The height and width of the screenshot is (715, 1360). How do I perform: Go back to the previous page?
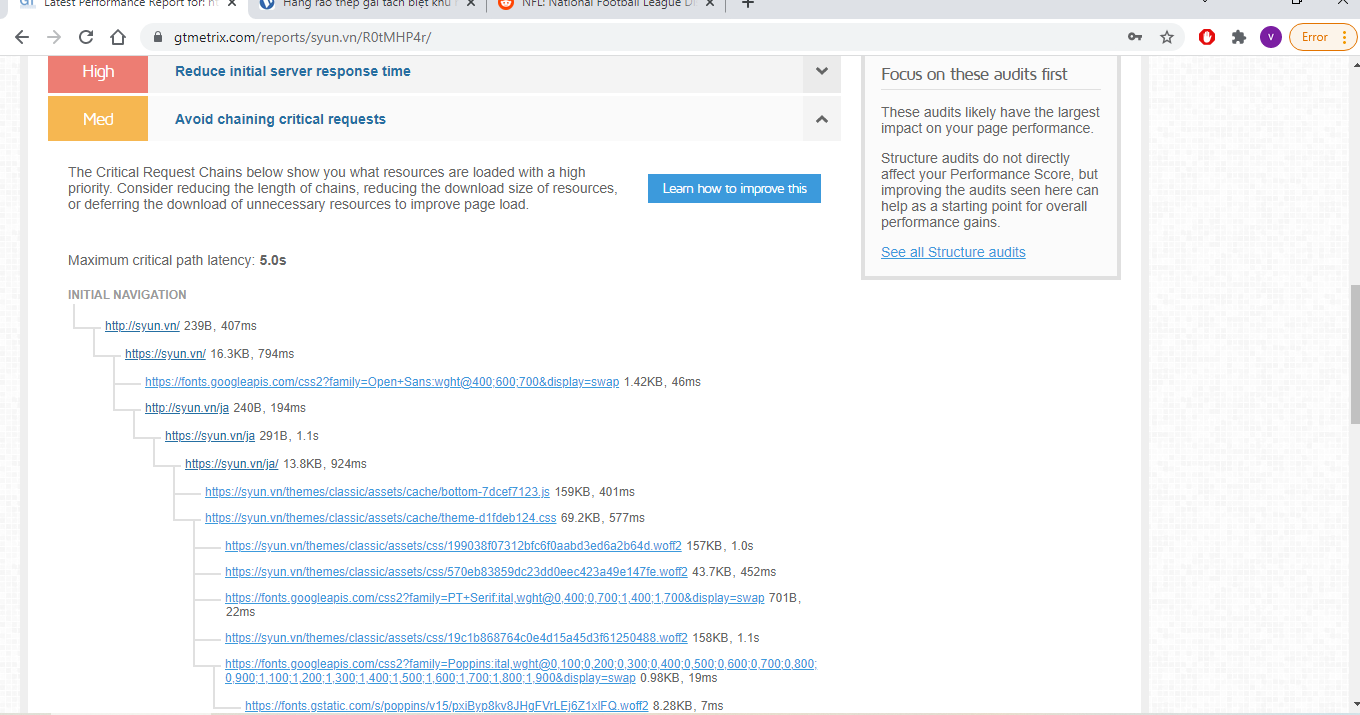[x=22, y=37]
